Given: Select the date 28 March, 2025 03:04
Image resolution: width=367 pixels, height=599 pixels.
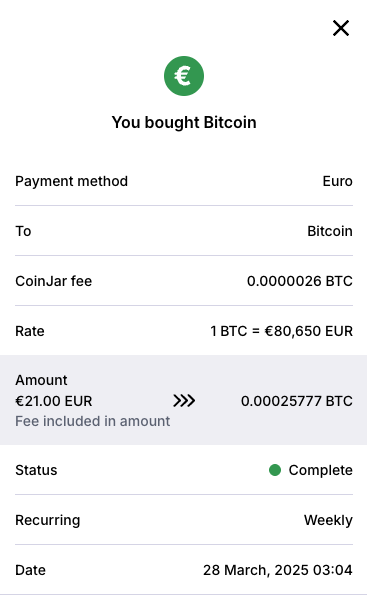Looking at the screenshot, I should click(277, 570).
